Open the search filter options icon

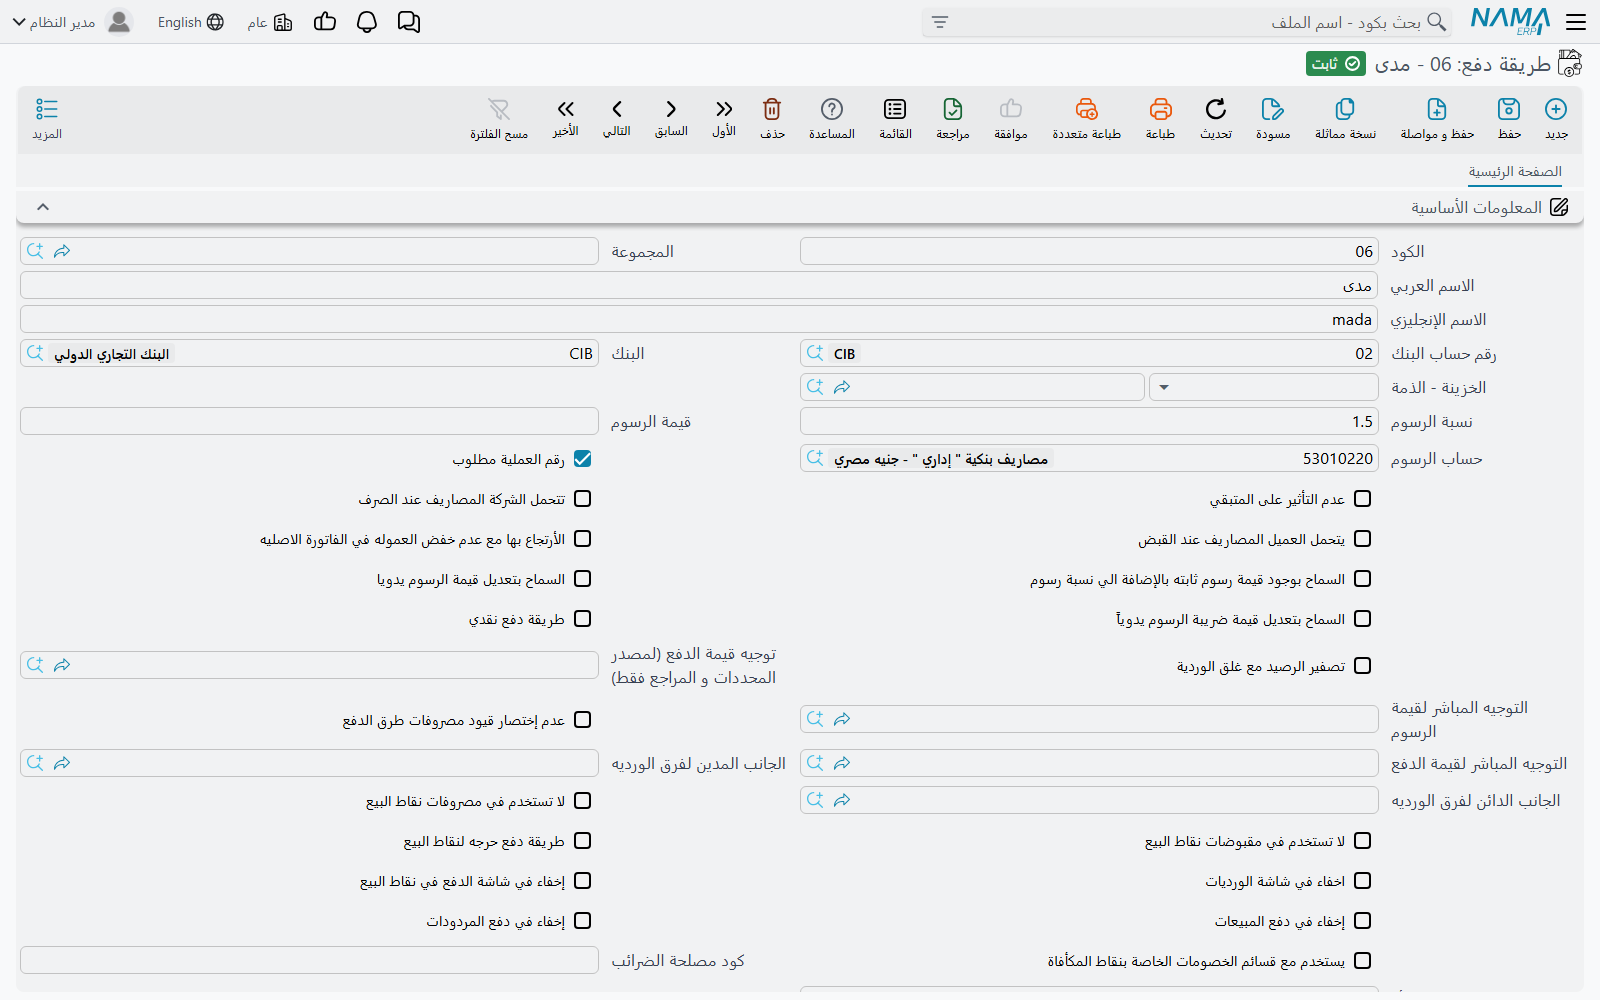[x=940, y=22]
